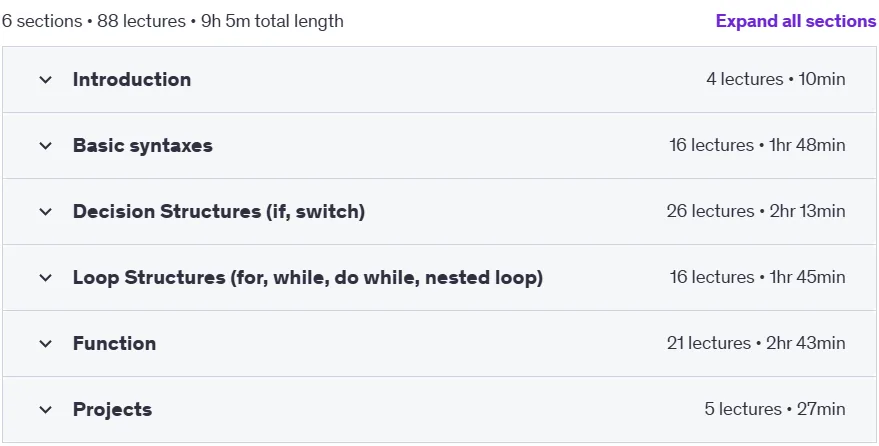Click Decision Structures (if, switch) heading
This screenshot has width=879, height=446.
click(x=219, y=212)
